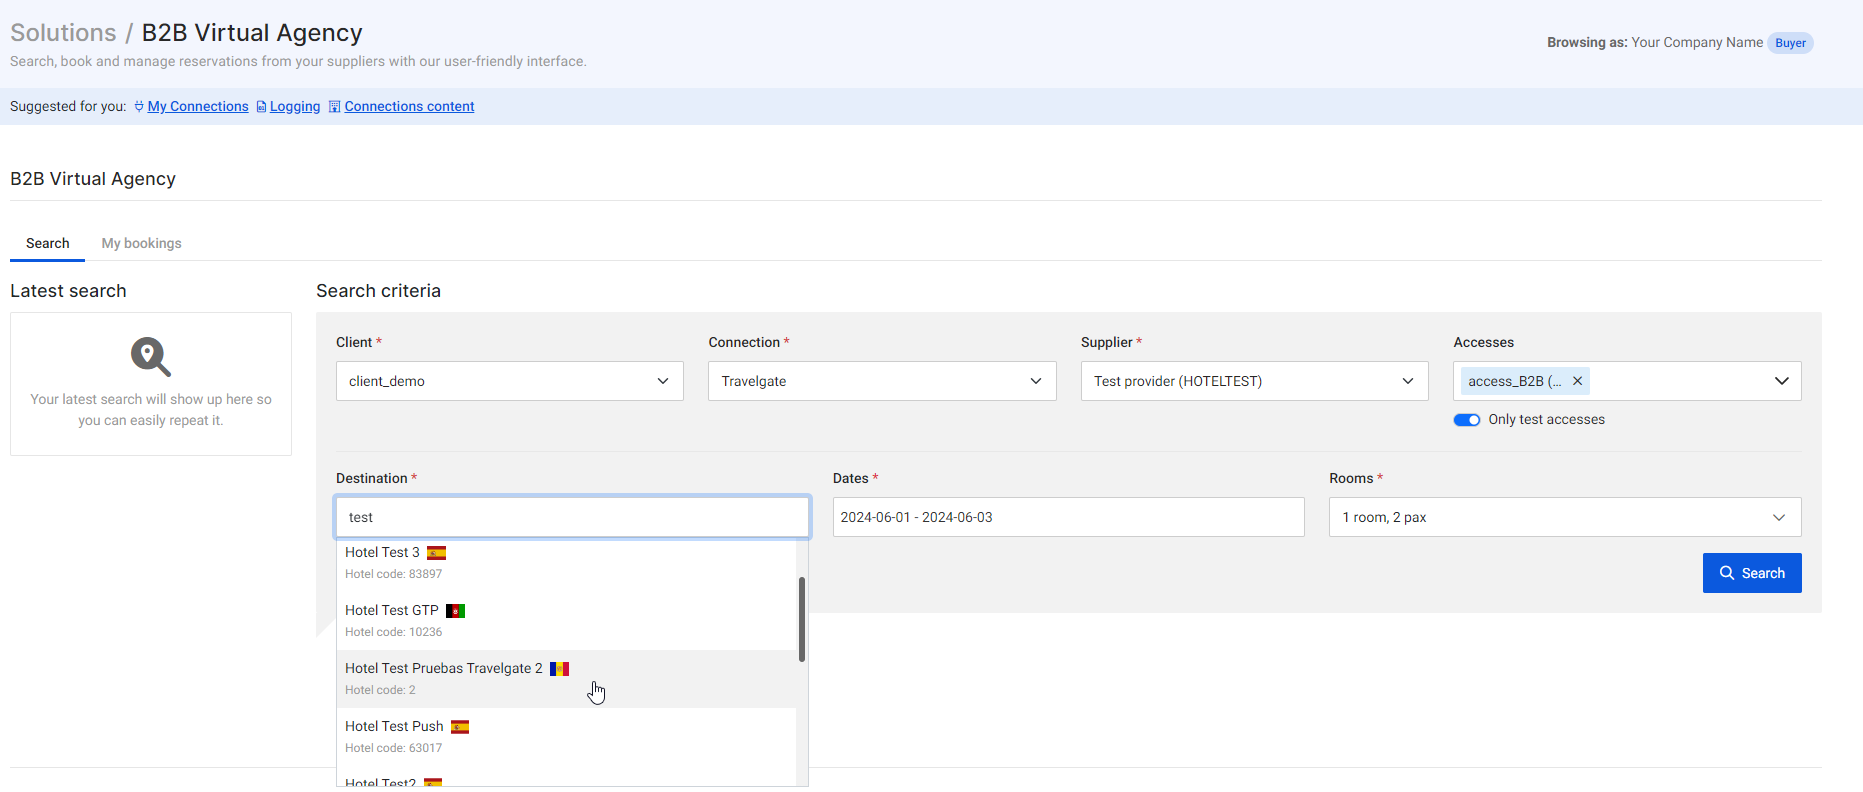
Task: Select Hotel Test Pruebas Travelgate 2 suggestion
Action: click(566, 679)
